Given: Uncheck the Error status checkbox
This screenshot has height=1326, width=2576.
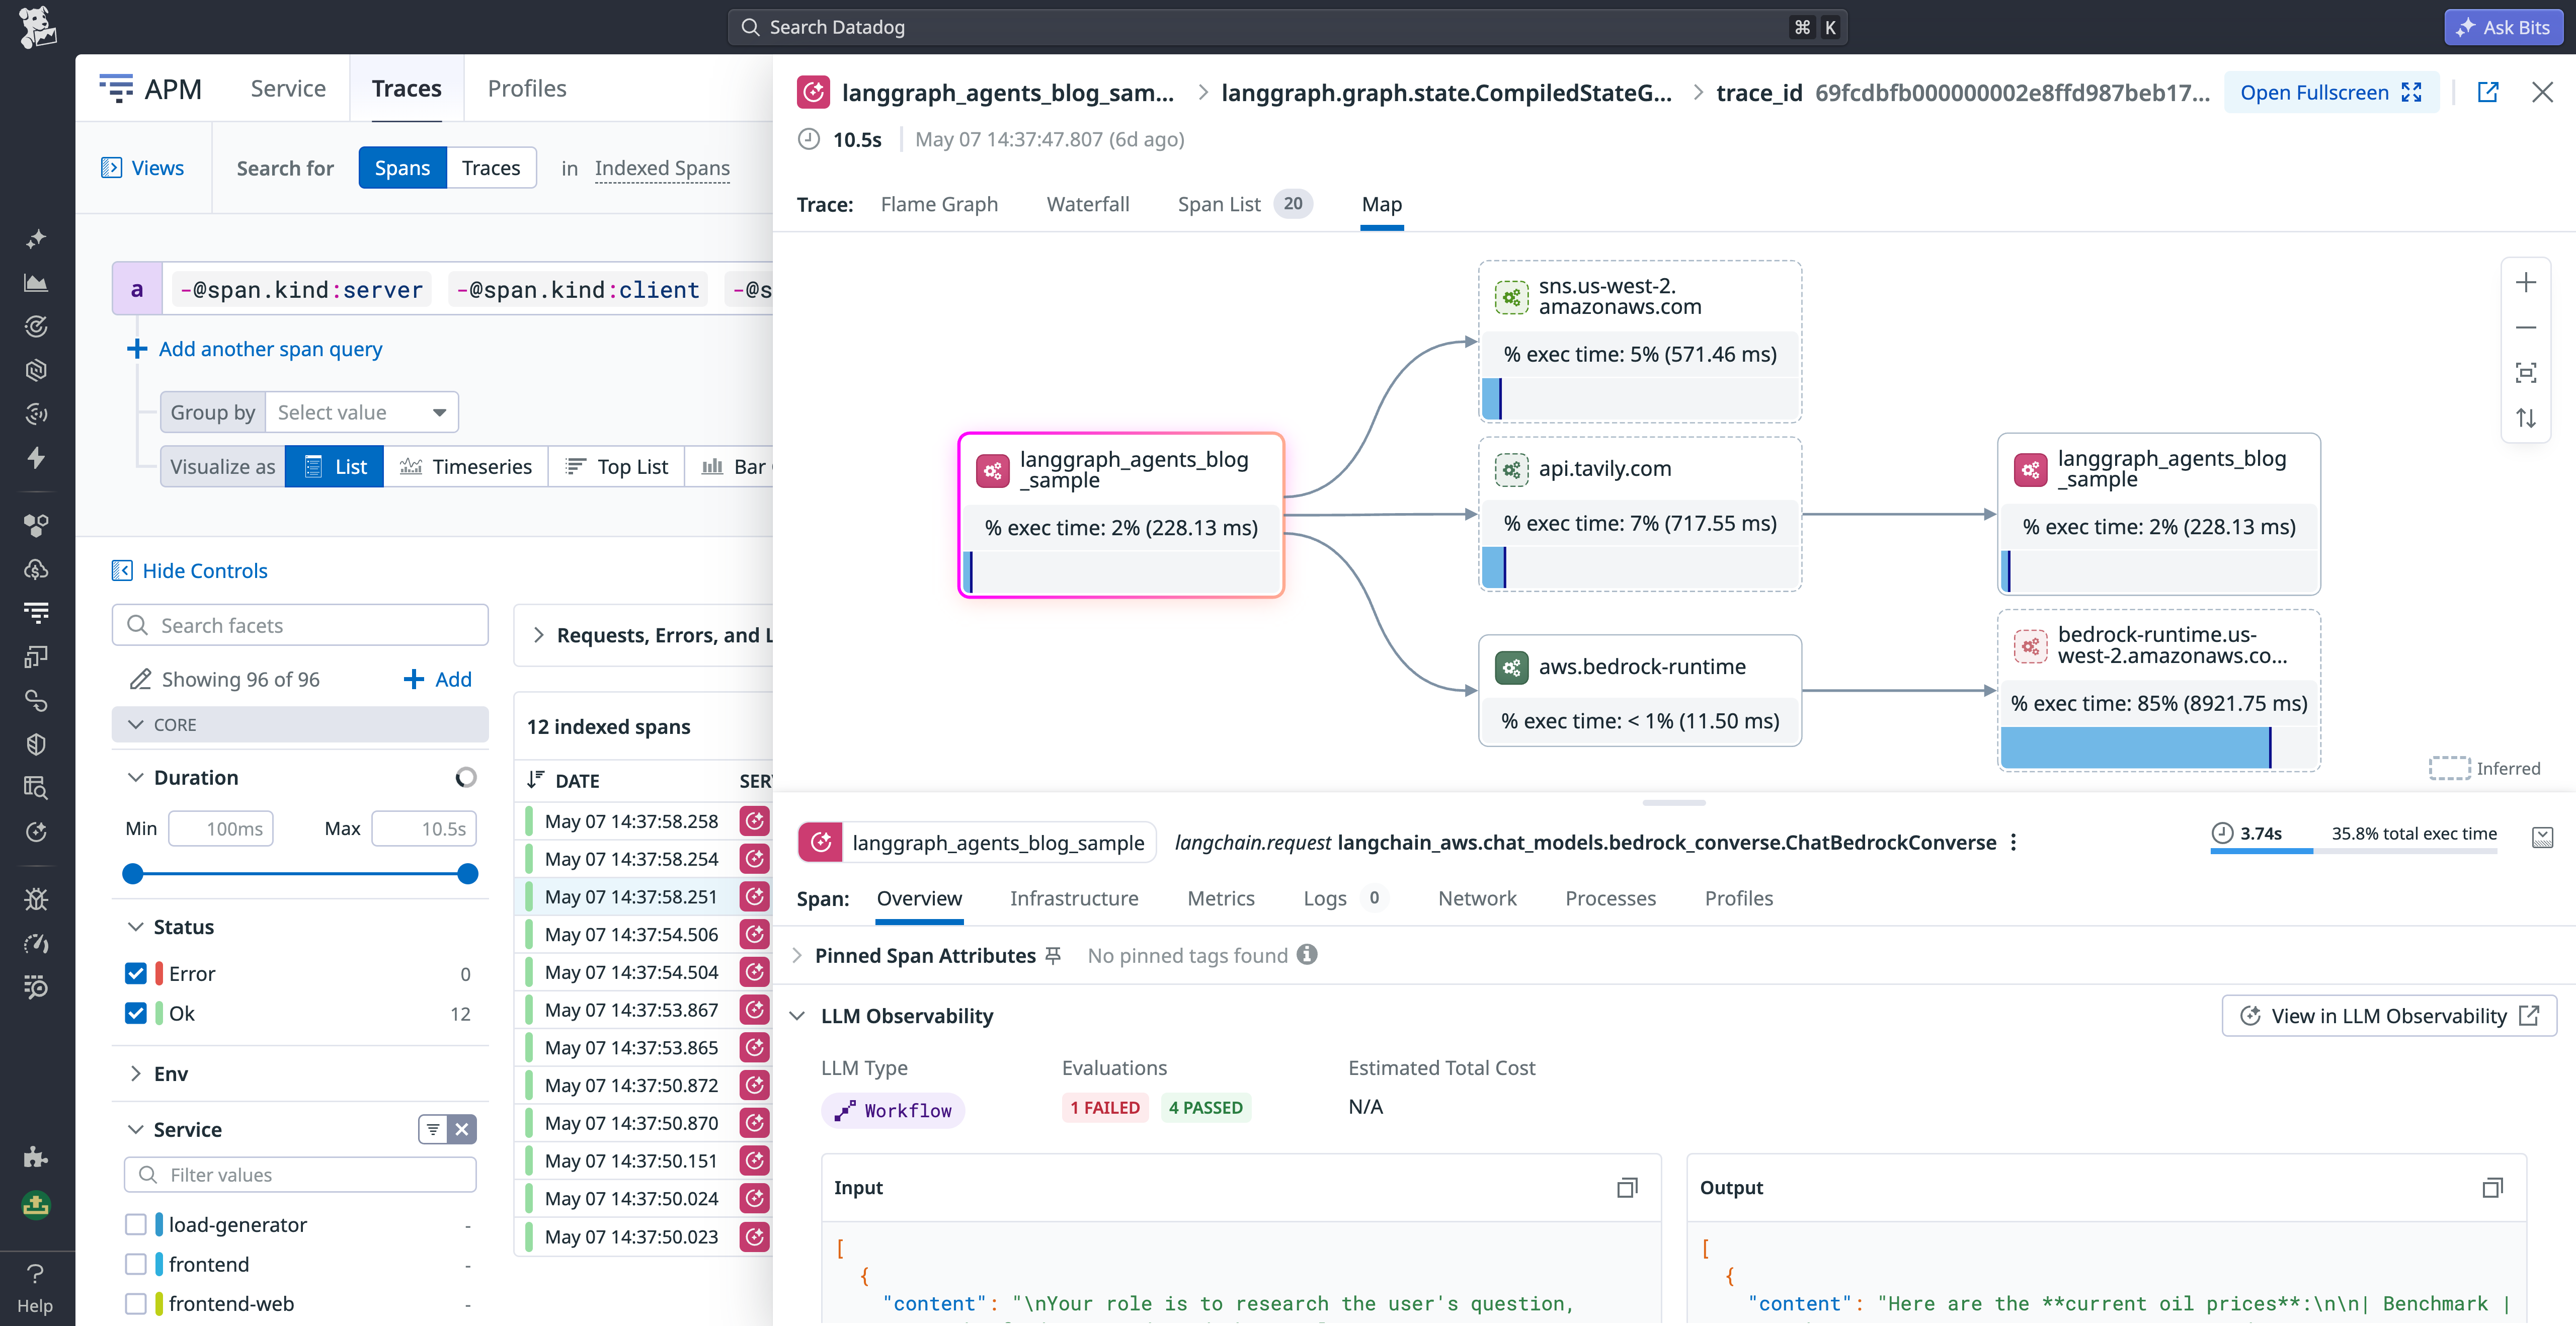Looking at the screenshot, I should pyautogui.click(x=136, y=973).
